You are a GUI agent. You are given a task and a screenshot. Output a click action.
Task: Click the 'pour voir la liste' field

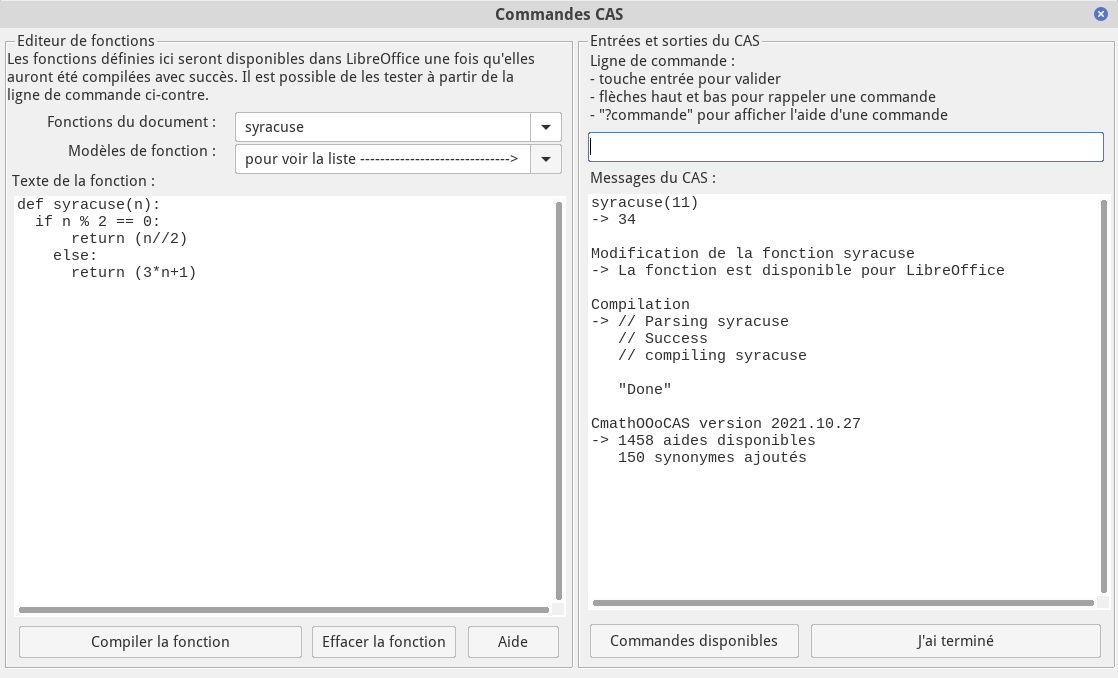pos(382,159)
